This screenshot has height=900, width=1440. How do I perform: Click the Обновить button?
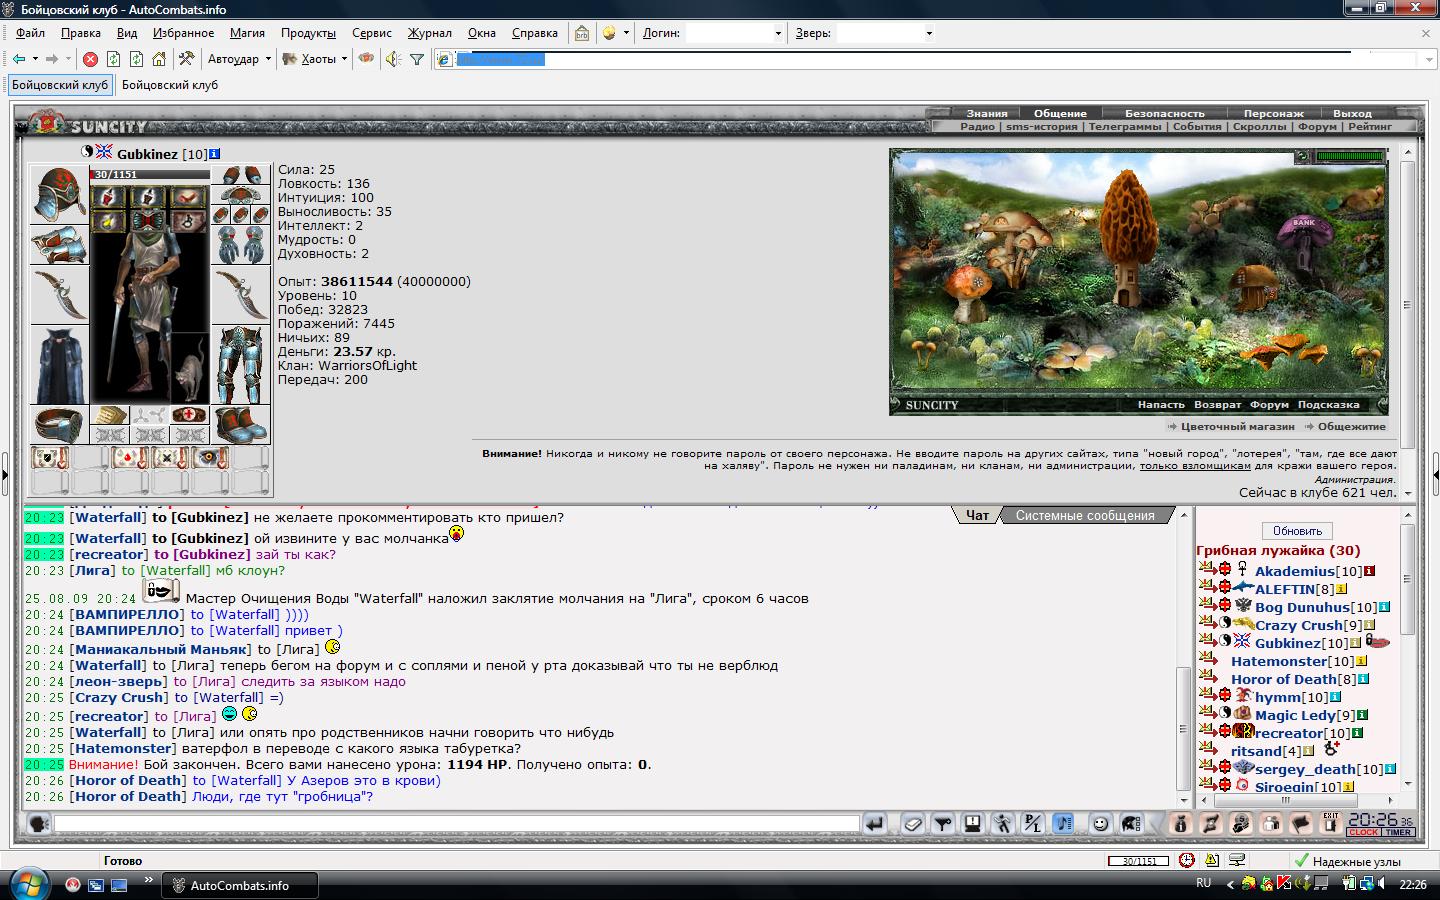click(x=1297, y=531)
